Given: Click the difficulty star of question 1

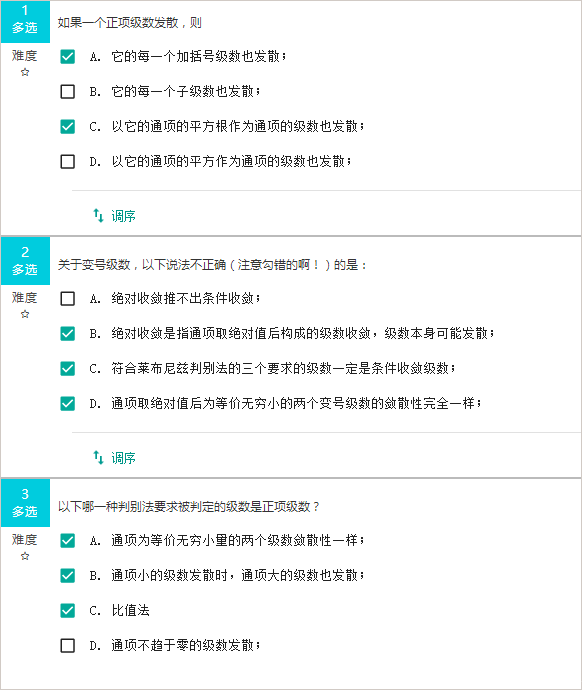Looking at the screenshot, I should click(x=25, y=72).
